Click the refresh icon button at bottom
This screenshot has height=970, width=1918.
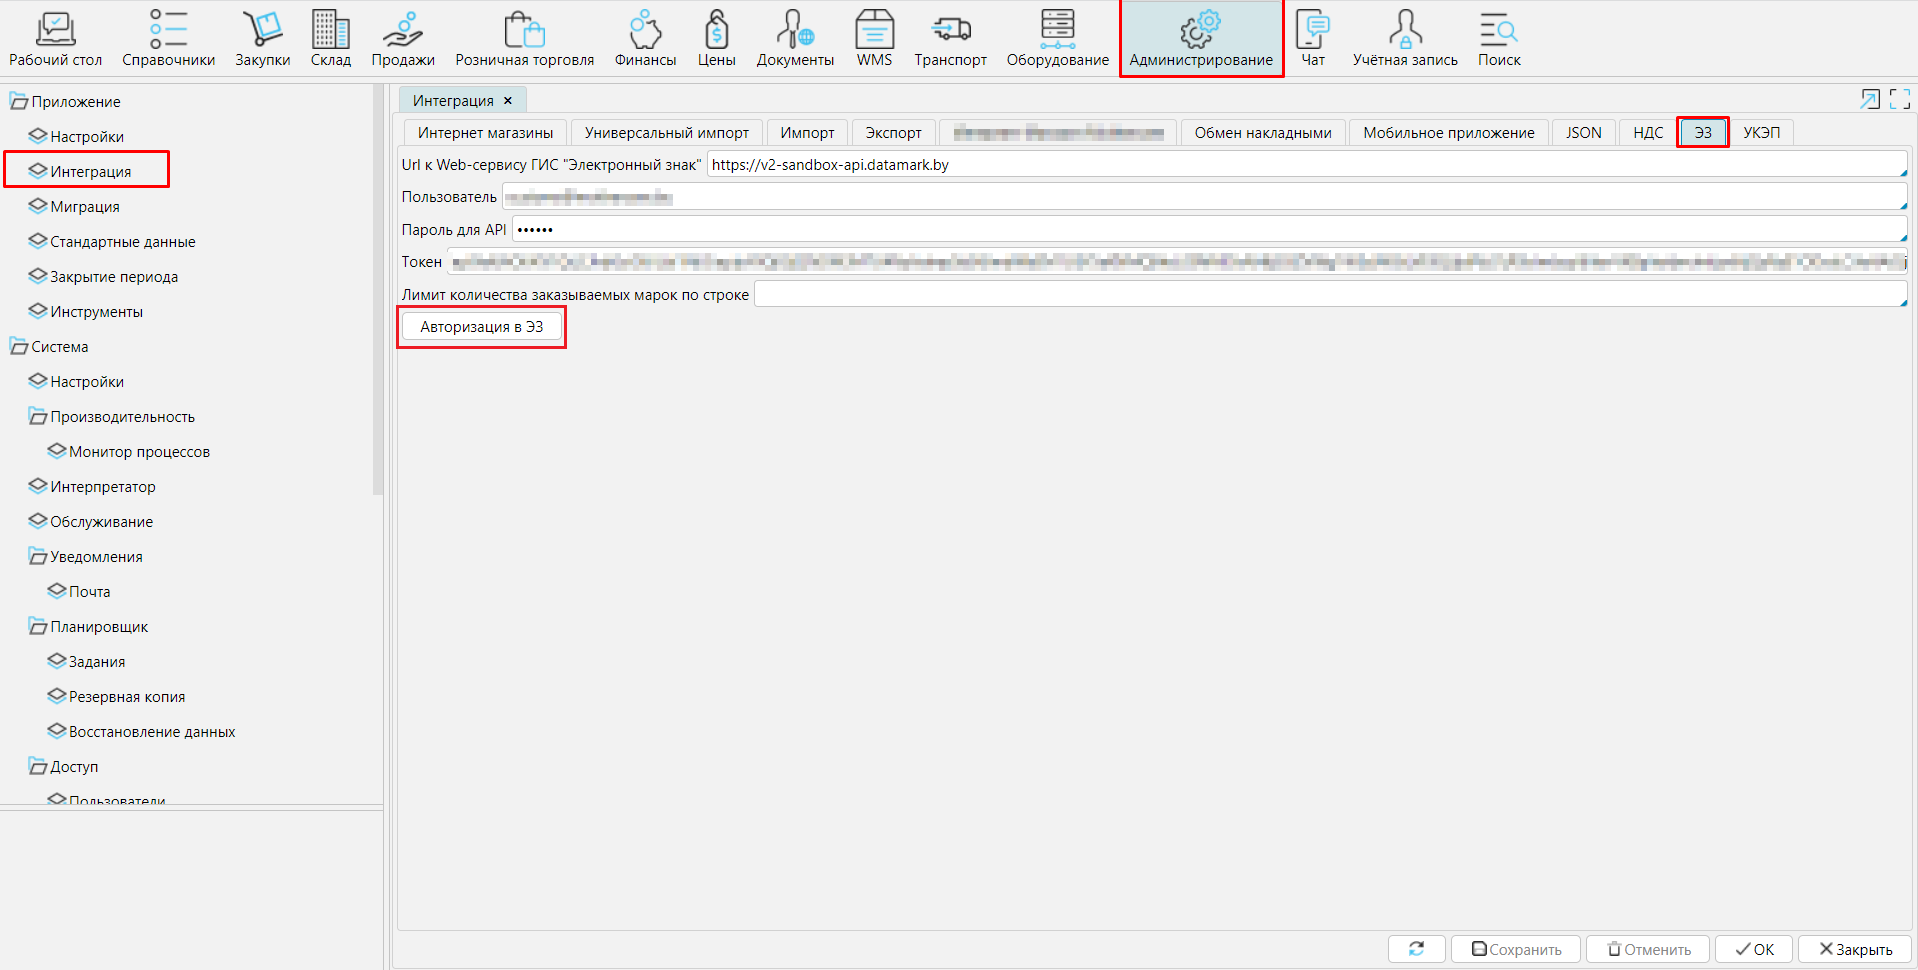click(1416, 949)
